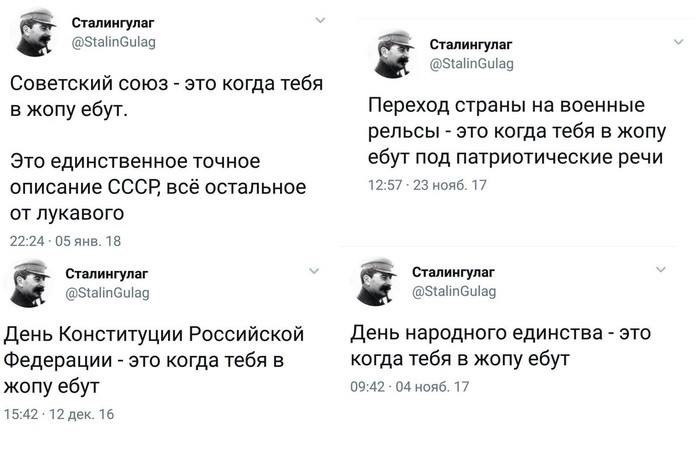This screenshot has width=700, height=459.
Task: Open the timestamp 15:42 · 12 дек. 16
Action: pos(60,414)
